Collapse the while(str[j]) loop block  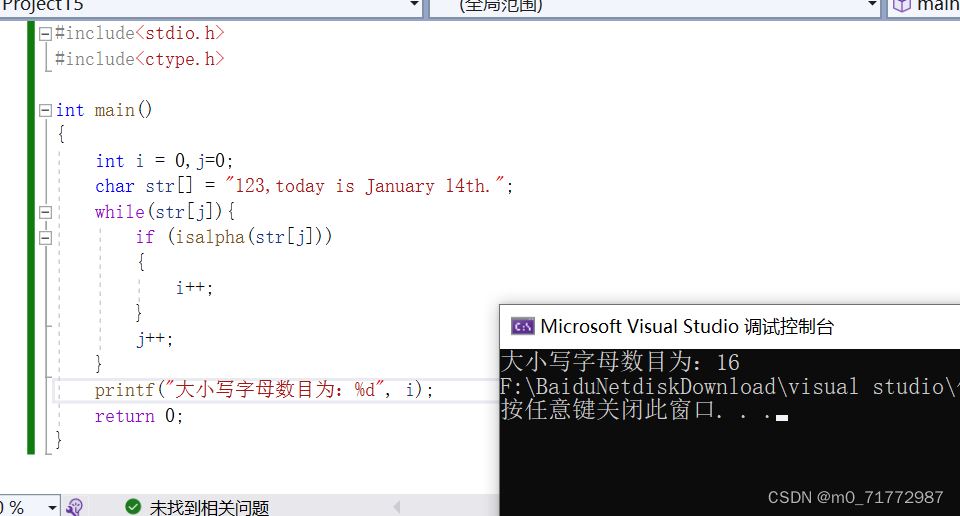pos(45,212)
